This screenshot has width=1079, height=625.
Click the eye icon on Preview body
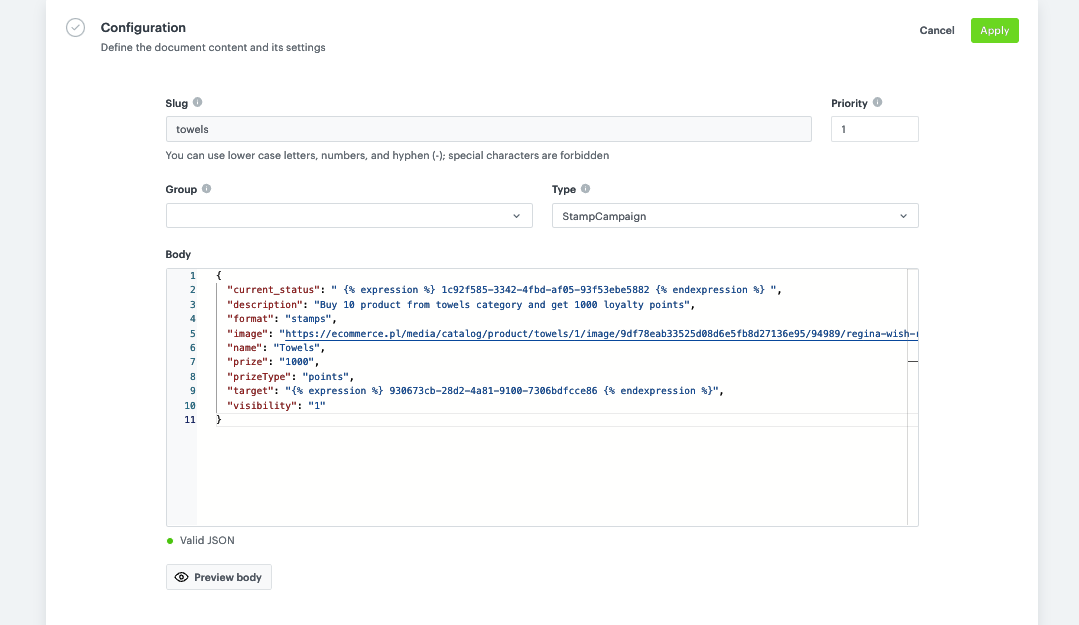(181, 577)
